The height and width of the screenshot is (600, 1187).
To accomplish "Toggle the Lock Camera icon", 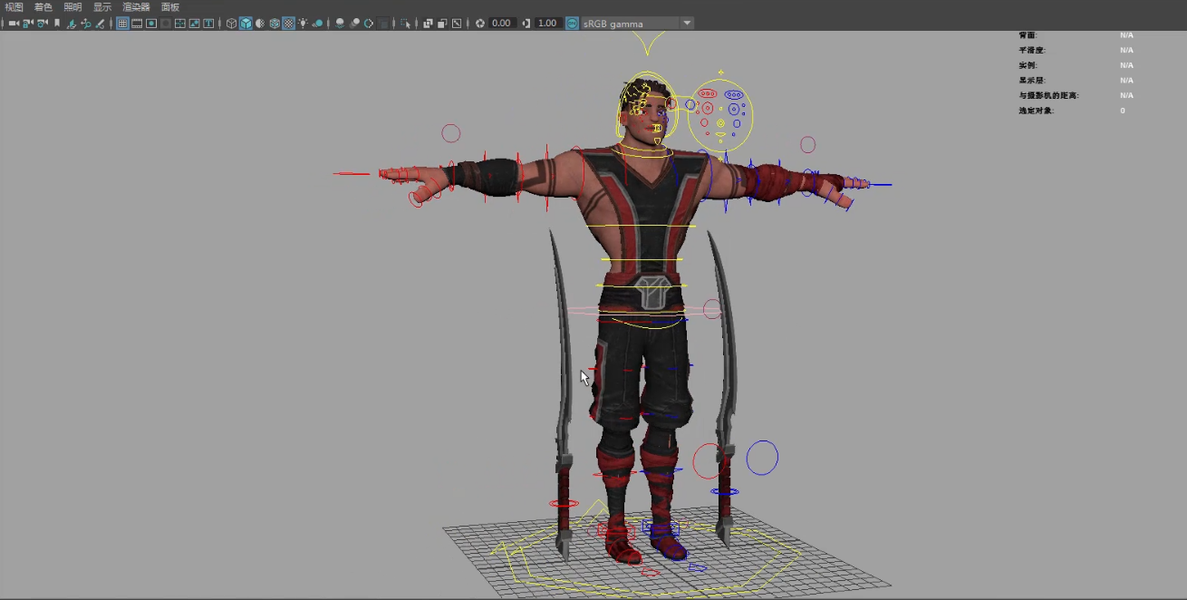I will (x=28, y=23).
